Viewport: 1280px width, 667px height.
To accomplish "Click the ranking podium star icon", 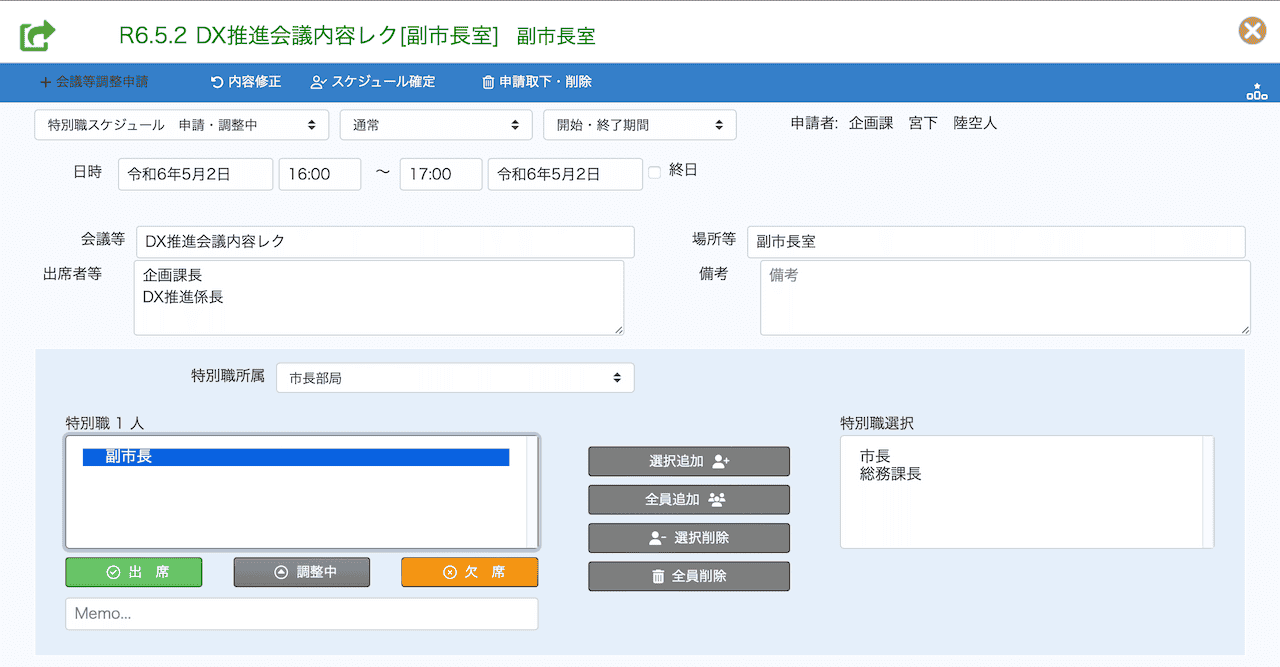I will coord(1256,91).
